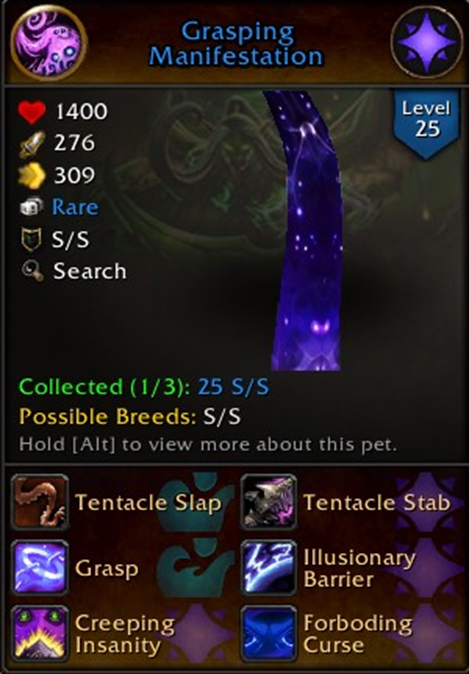Choose the Grasp ability icon
The height and width of the screenshot is (674, 469).
tap(40, 567)
